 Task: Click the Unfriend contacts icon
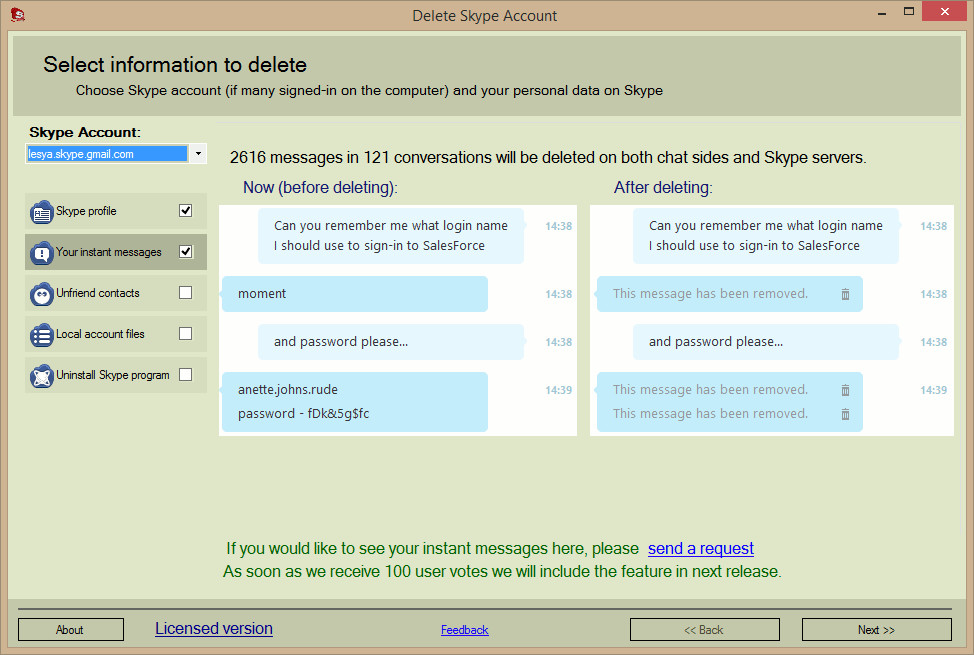coord(42,294)
